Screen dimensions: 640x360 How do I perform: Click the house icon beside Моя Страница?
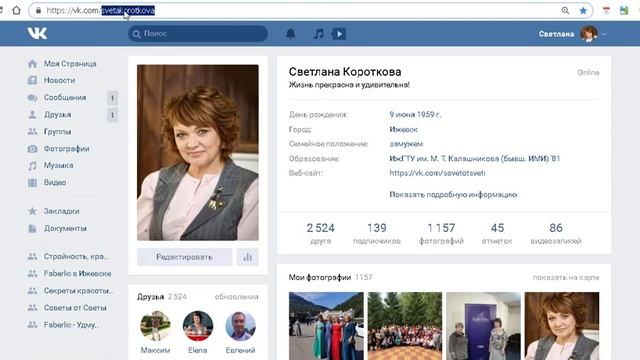point(32,64)
